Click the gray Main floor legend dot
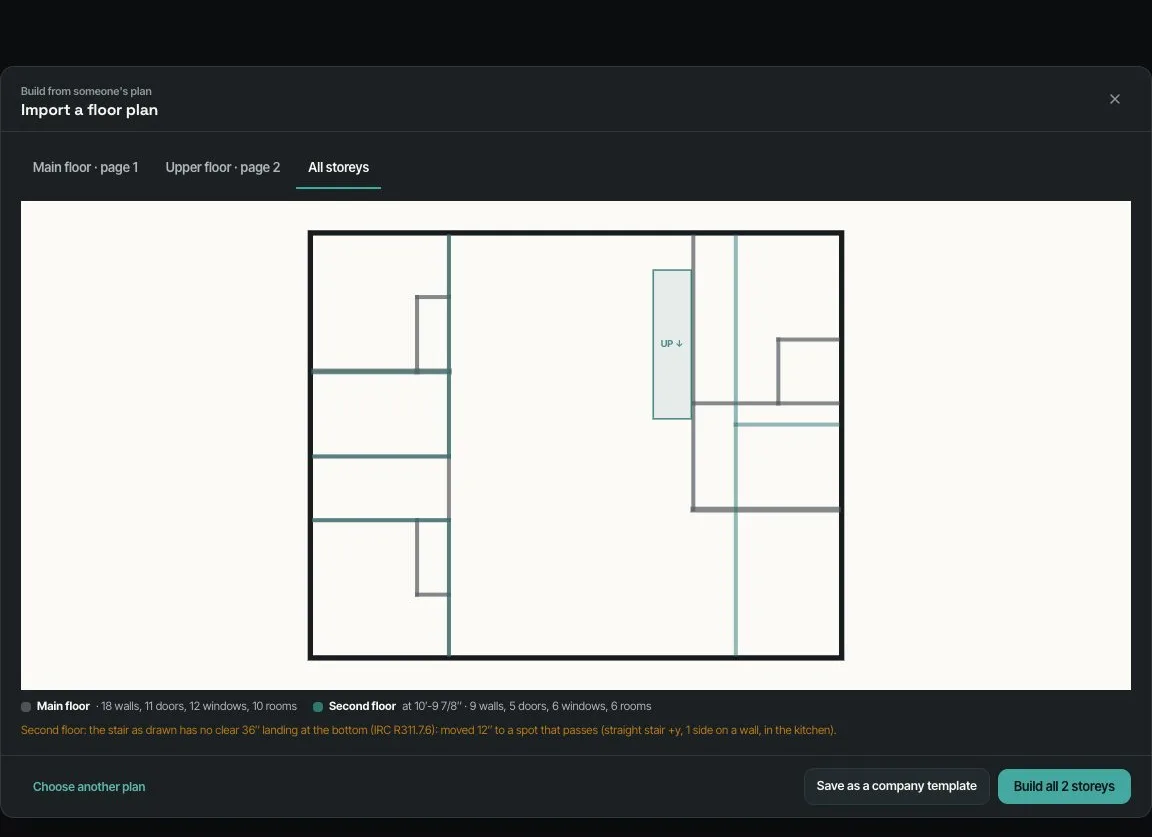Image resolution: width=1152 pixels, height=837 pixels. point(26,707)
